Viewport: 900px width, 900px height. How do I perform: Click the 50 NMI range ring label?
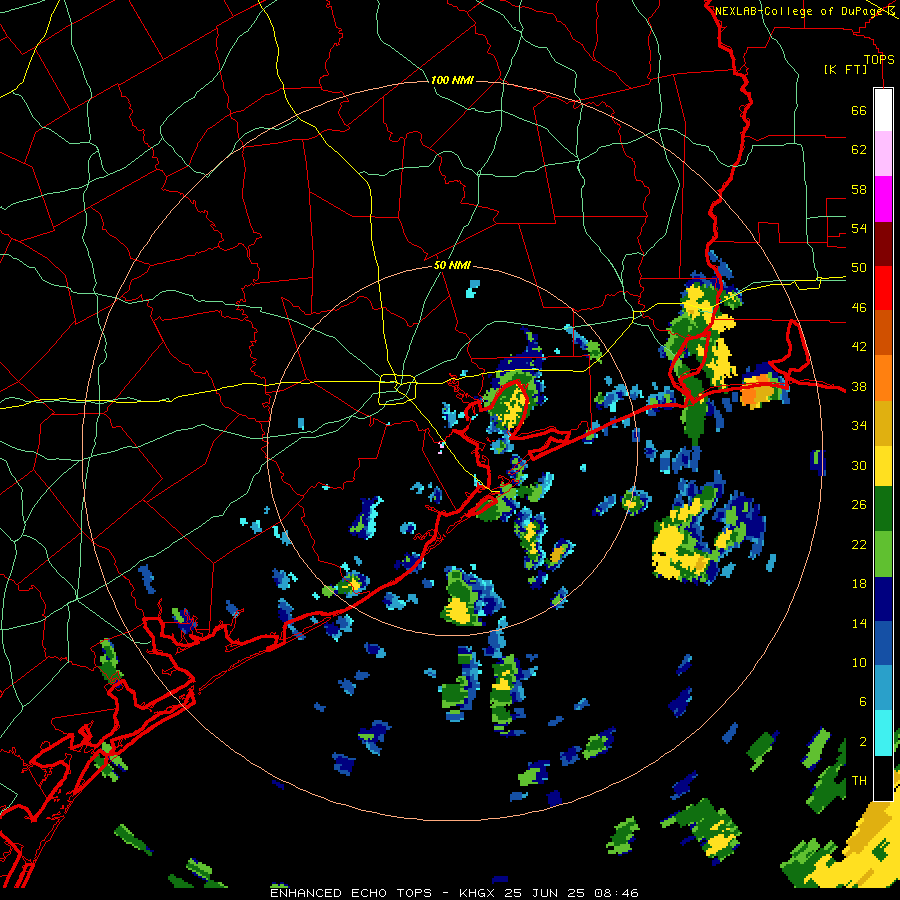[x=452, y=265]
